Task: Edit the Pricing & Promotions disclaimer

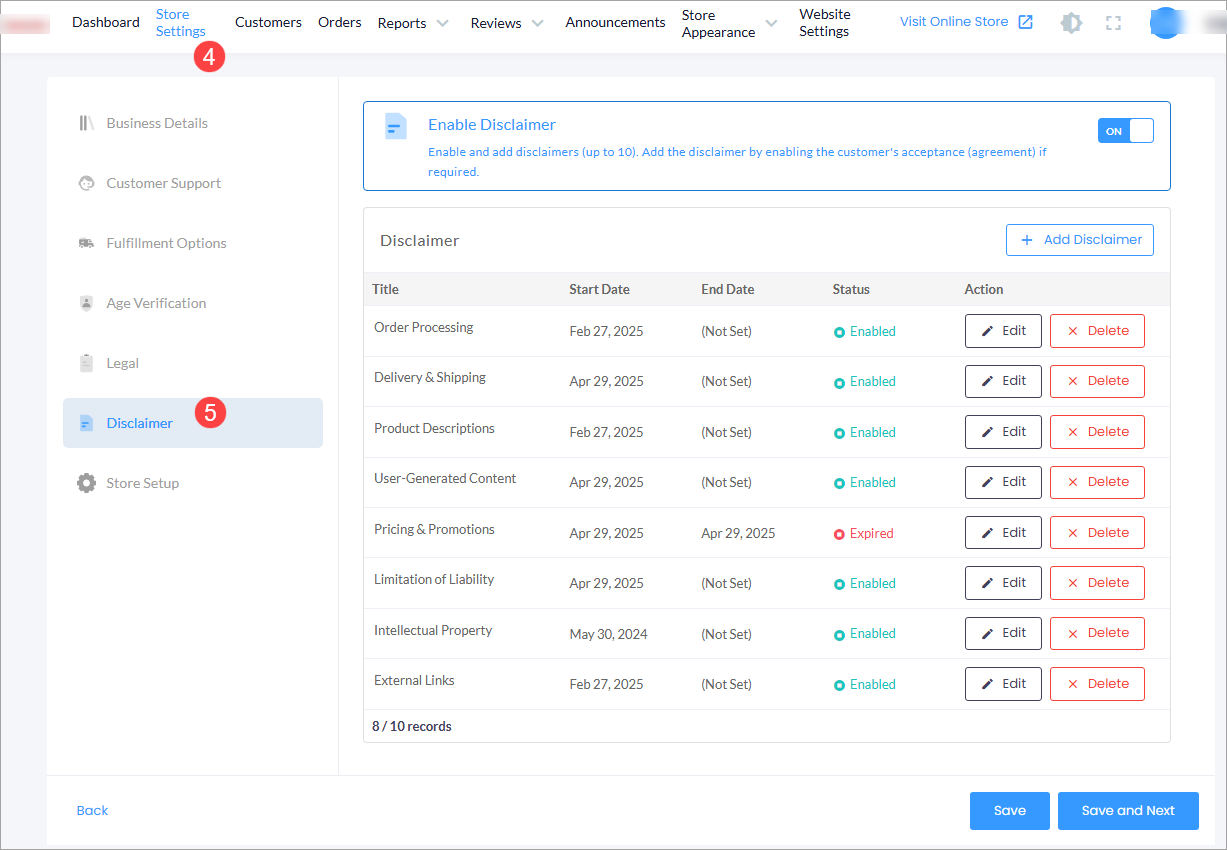Action: (x=1003, y=533)
